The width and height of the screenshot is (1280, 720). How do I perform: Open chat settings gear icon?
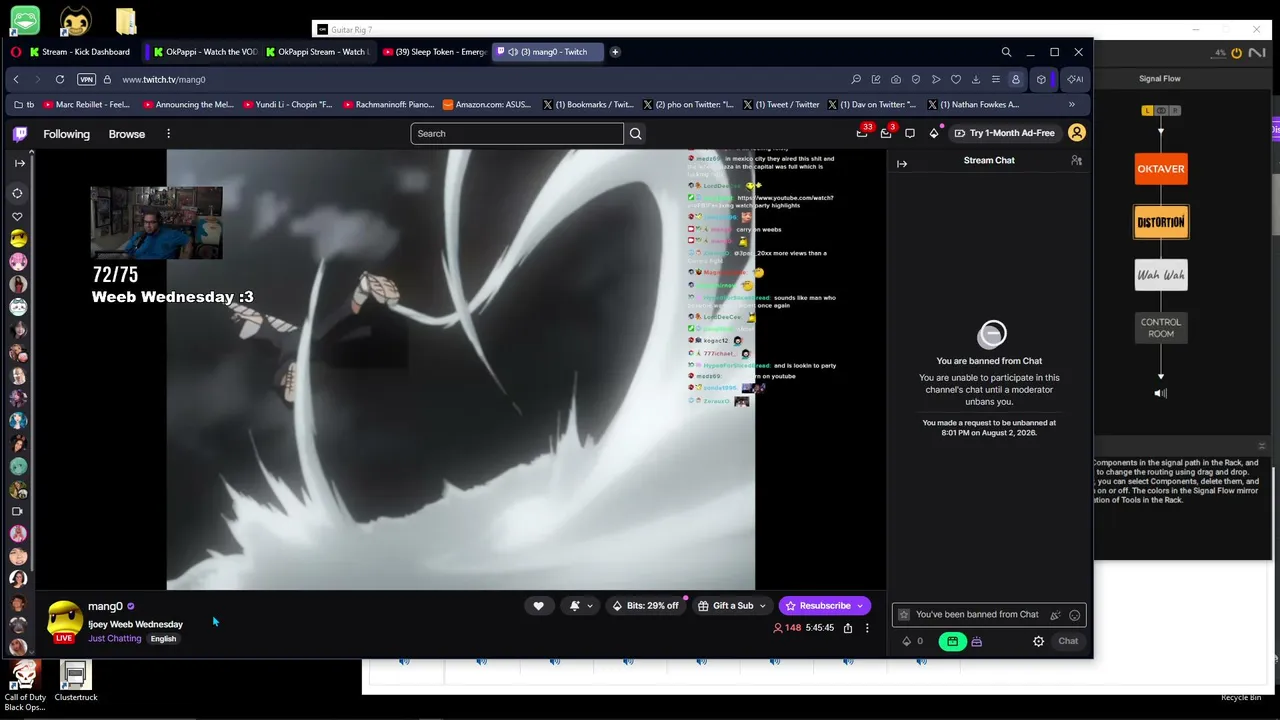point(1038,641)
